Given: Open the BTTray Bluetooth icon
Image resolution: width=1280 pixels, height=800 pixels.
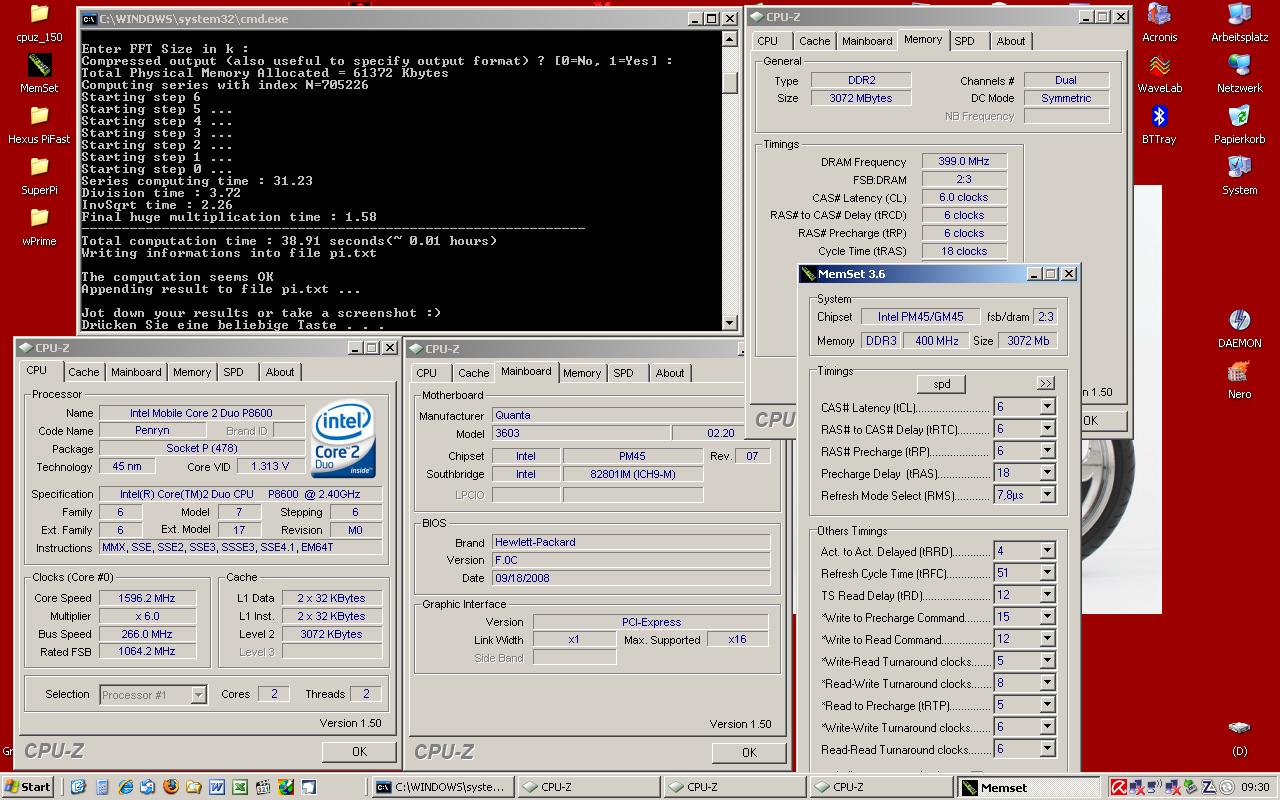Looking at the screenshot, I should 1159,125.
